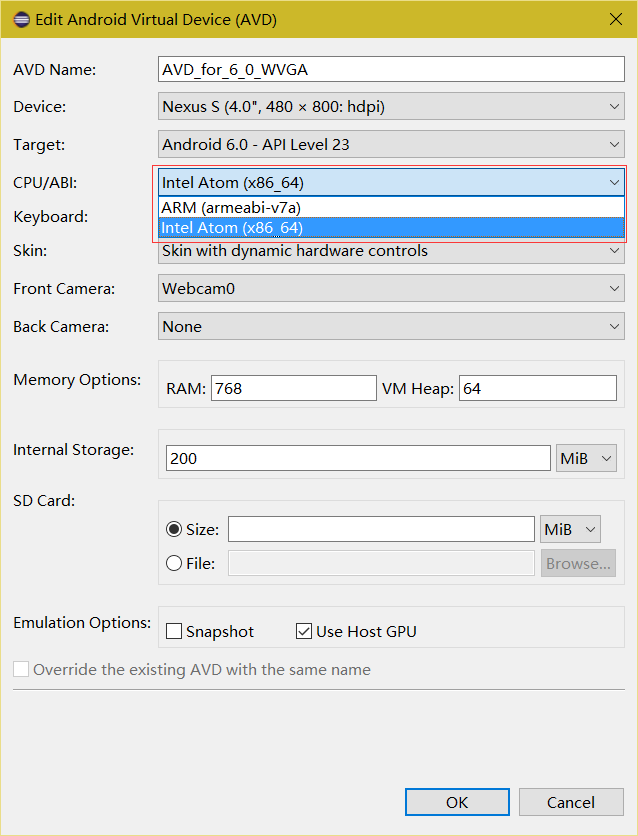This screenshot has height=836, width=638.
Task: Click the Cancel button
Action: tap(571, 802)
